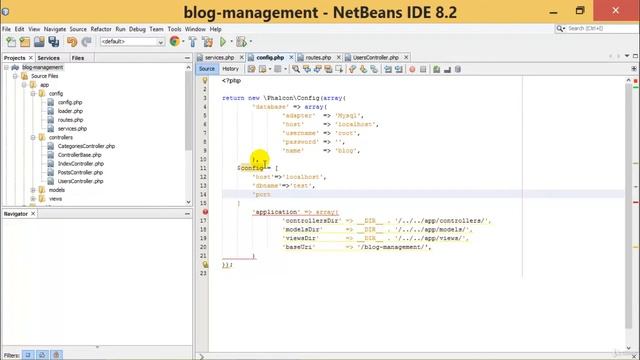Image resolution: width=640 pixels, height=360 pixels.
Task: Click the lightbulb hint on line 1
Action: point(205,80)
